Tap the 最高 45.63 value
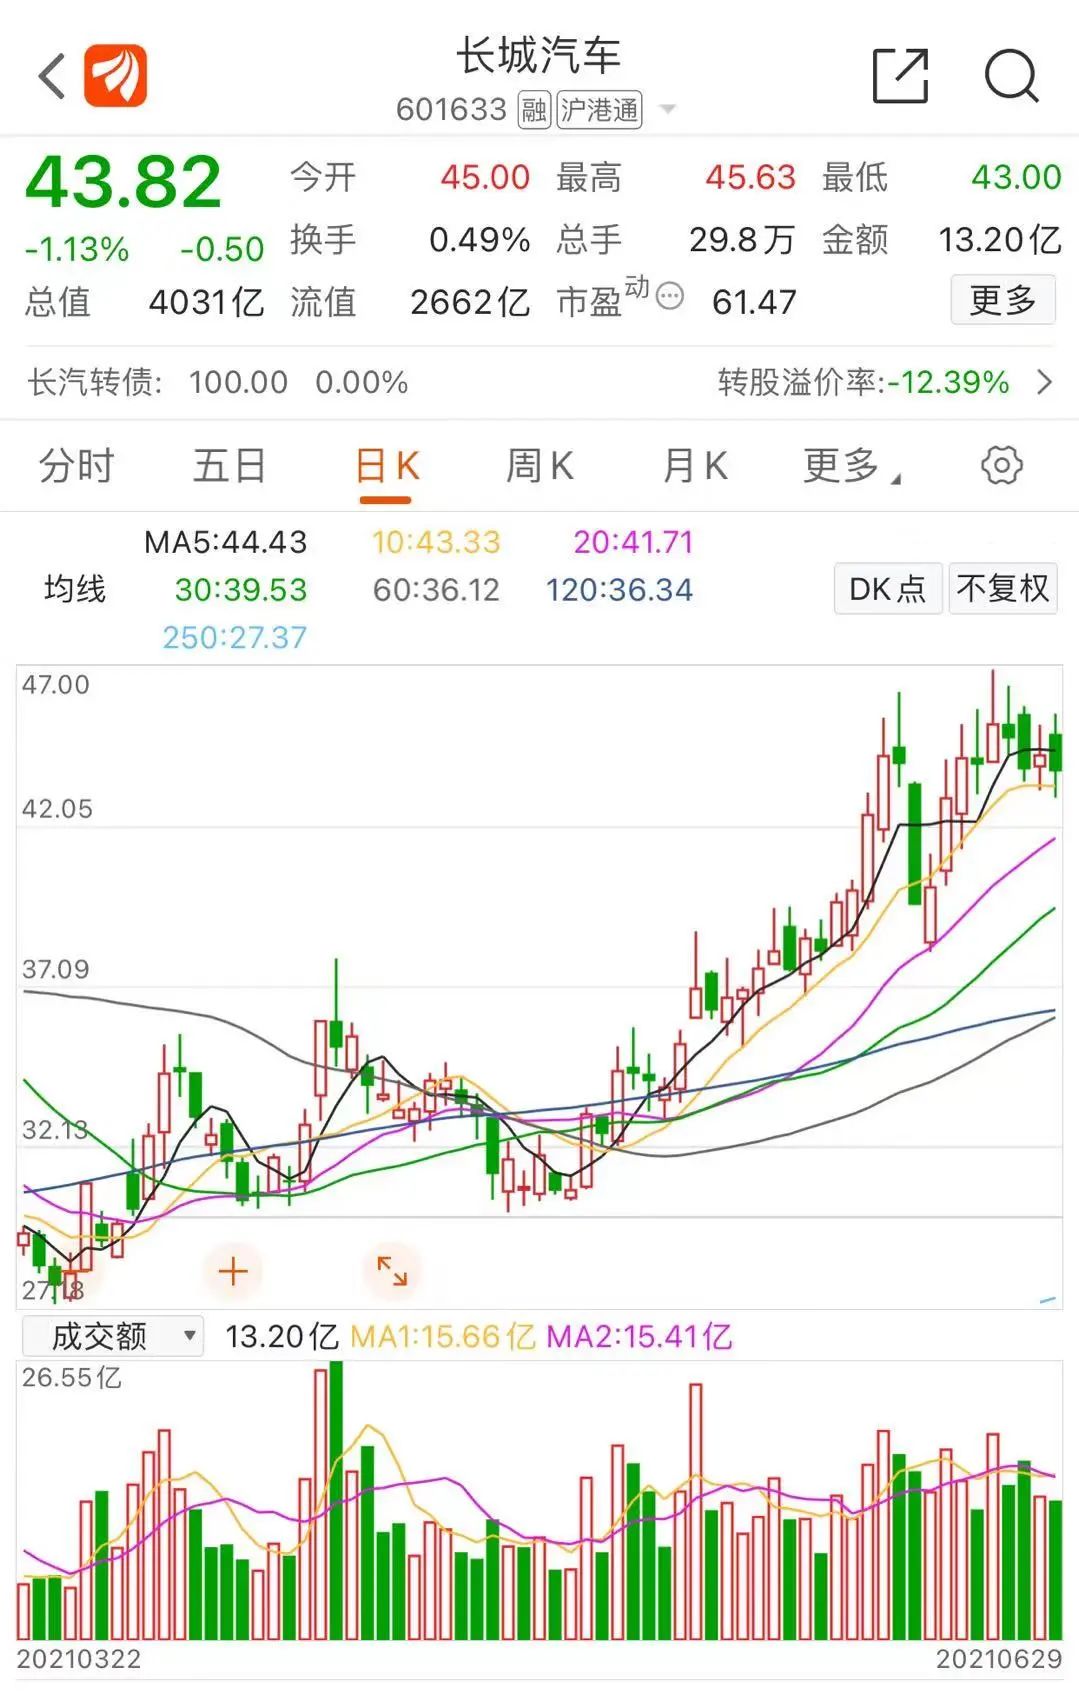Screen dimensions: 1079x1695 click(x=750, y=178)
